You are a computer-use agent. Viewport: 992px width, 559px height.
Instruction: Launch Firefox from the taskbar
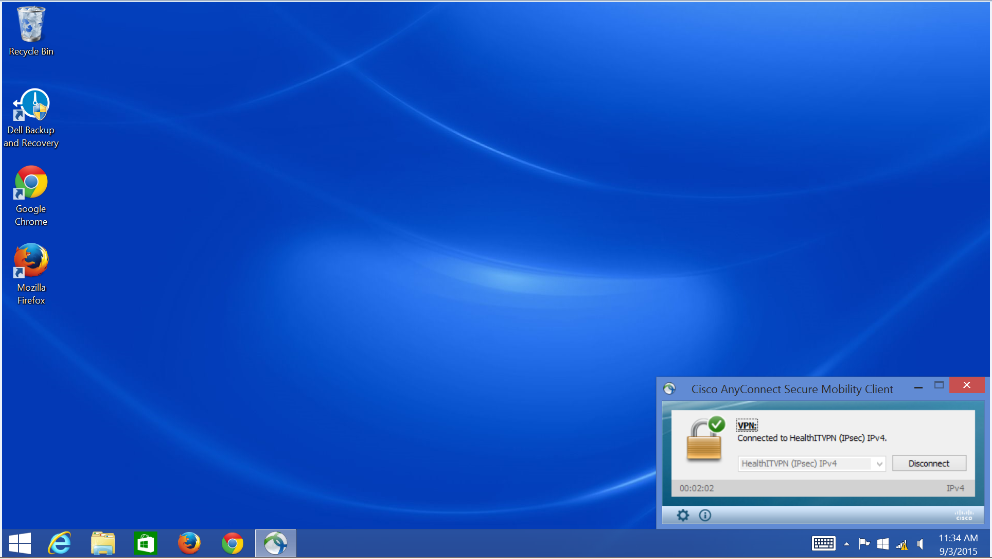(x=189, y=543)
